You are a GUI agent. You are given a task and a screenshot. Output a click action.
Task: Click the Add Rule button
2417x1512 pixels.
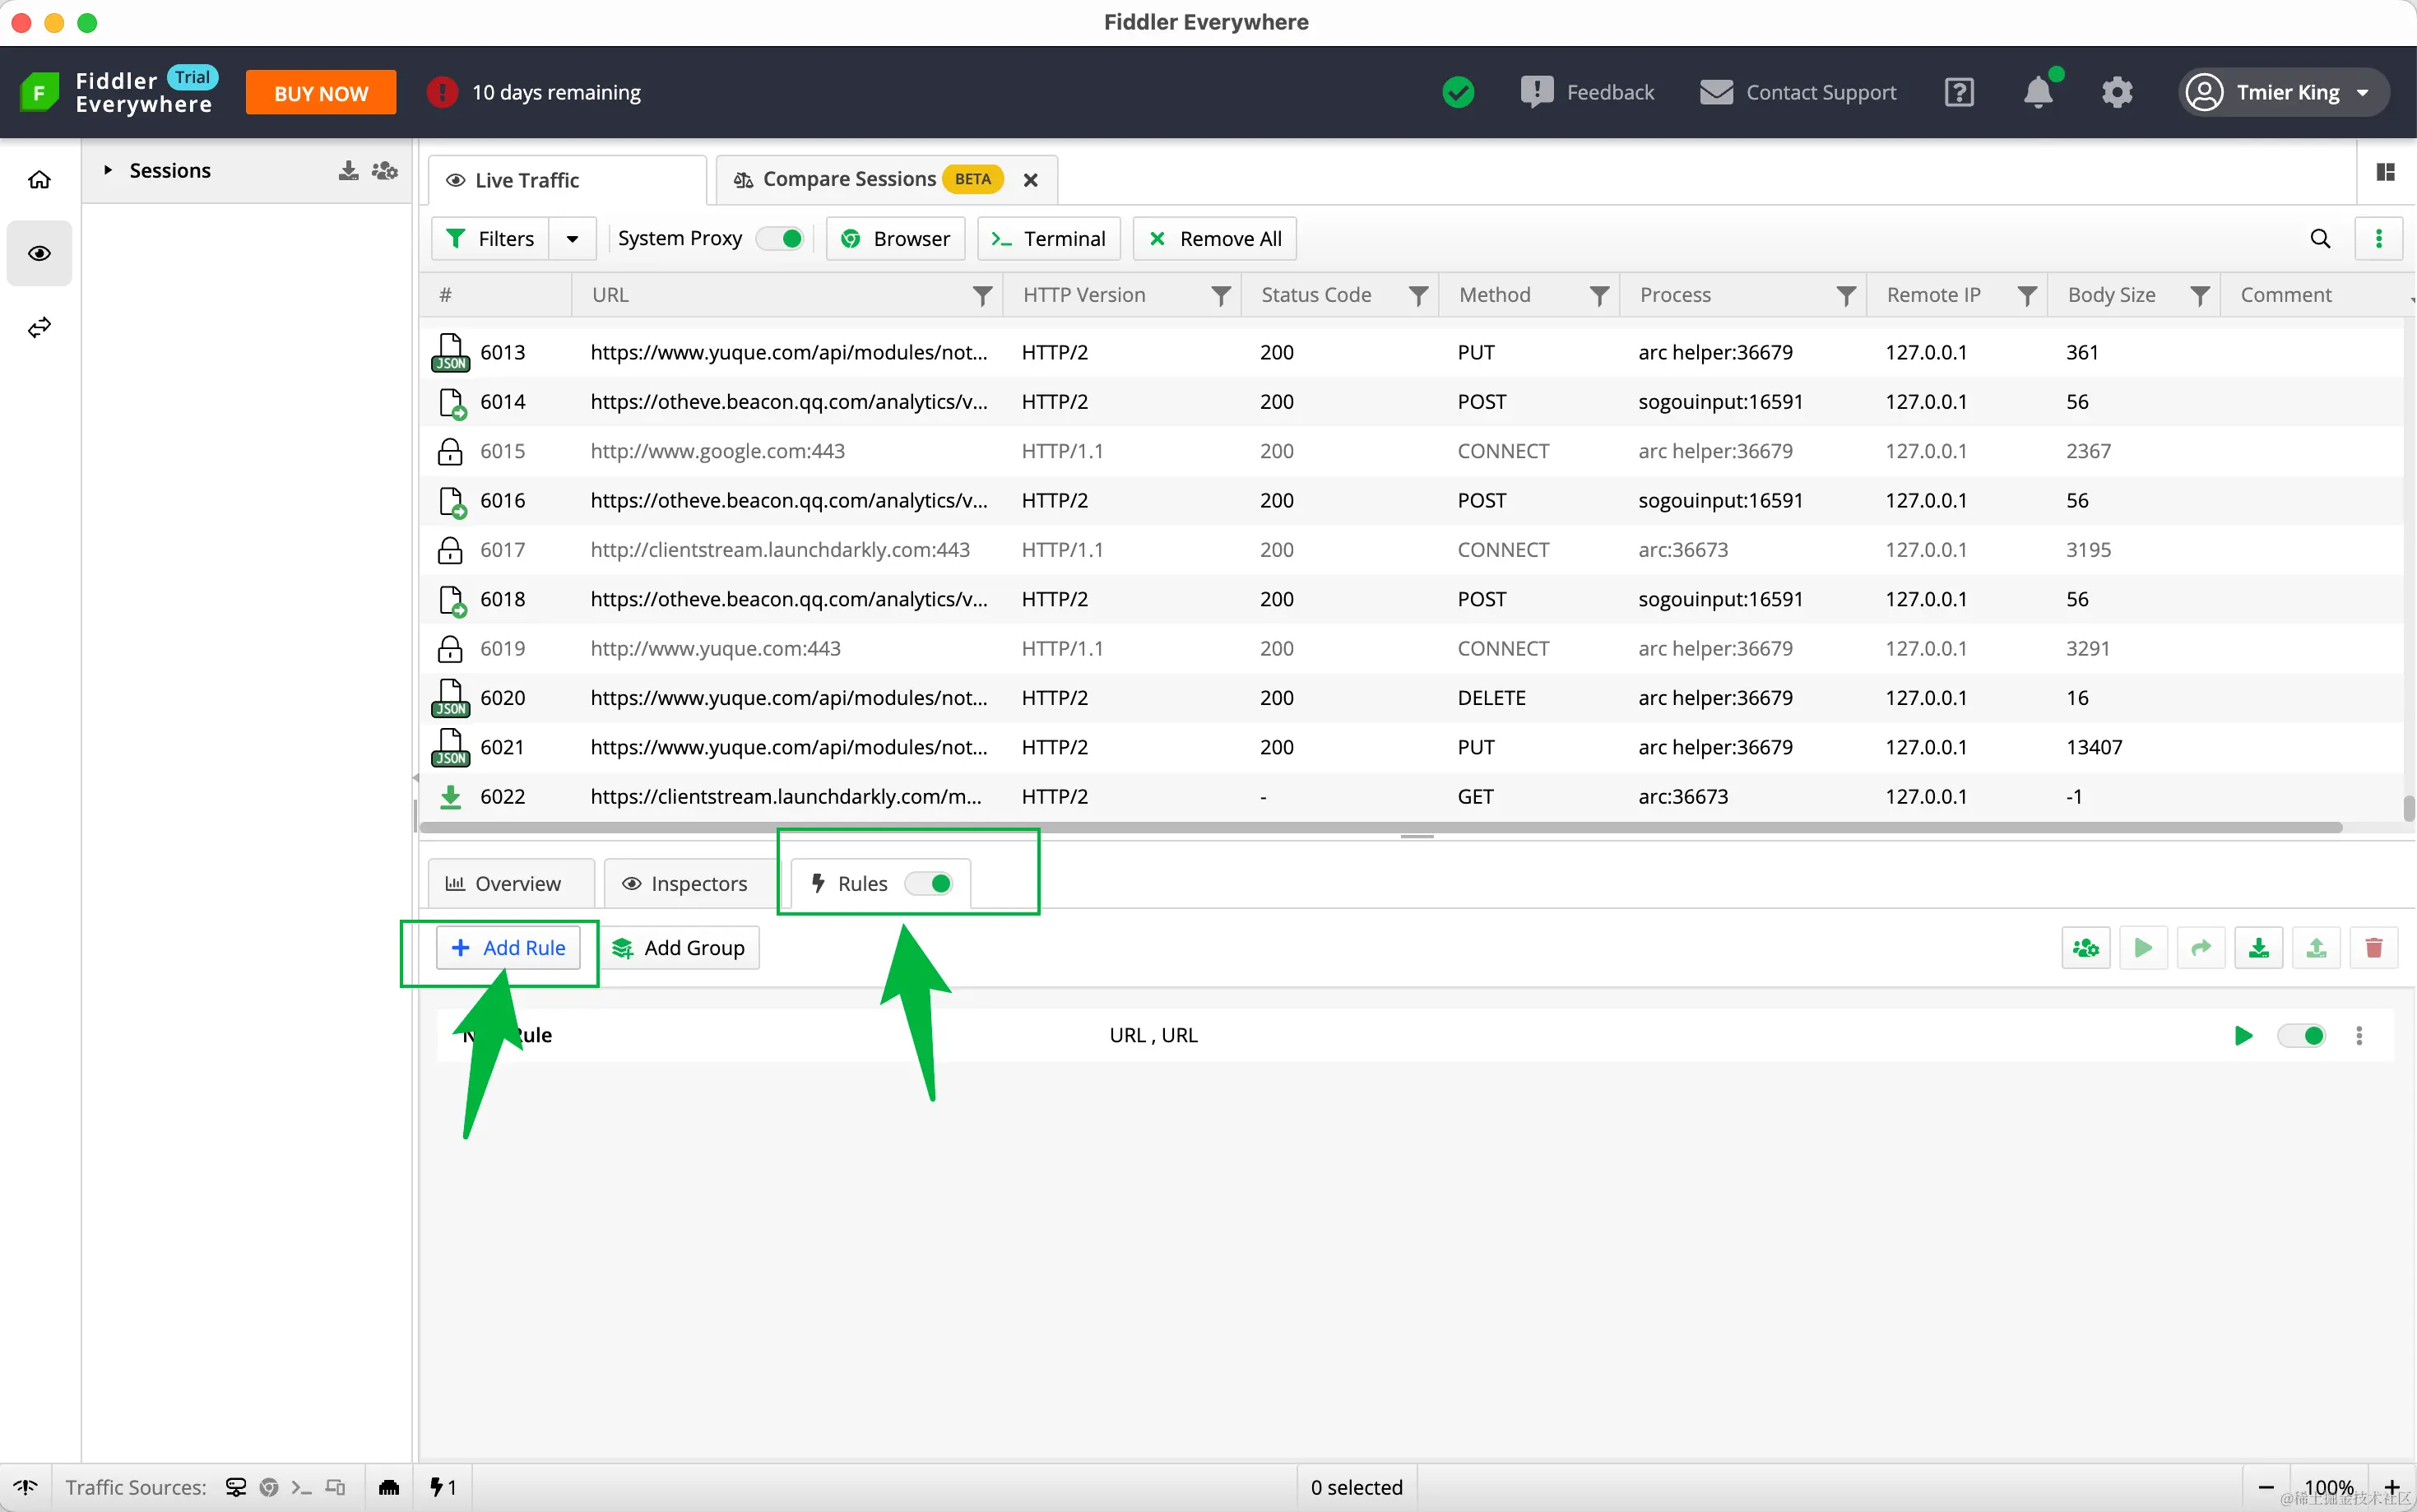pyautogui.click(x=508, y=947)
